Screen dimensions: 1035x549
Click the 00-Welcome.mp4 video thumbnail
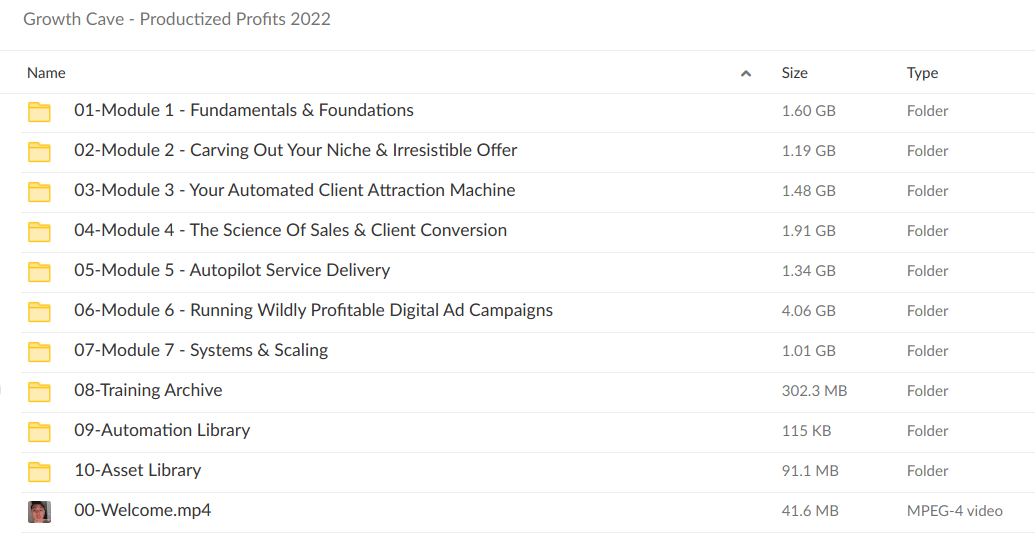click(x=39, y=511)
